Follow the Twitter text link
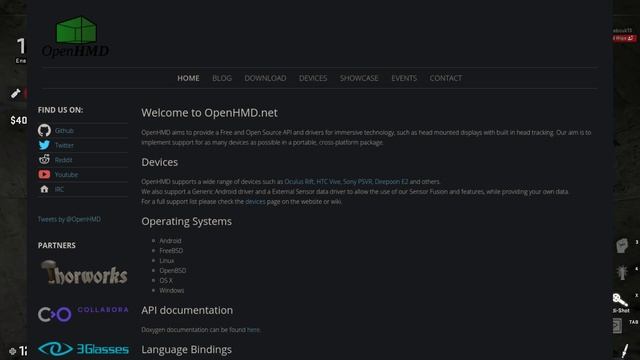The height and width of the screenshot is (360, 640). click(64, 145)
